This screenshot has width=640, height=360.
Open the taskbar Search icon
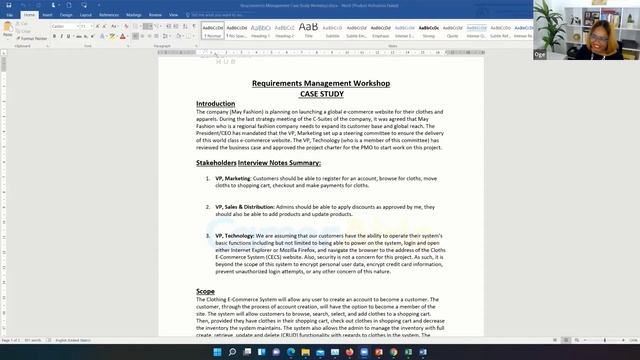point(232,352)
